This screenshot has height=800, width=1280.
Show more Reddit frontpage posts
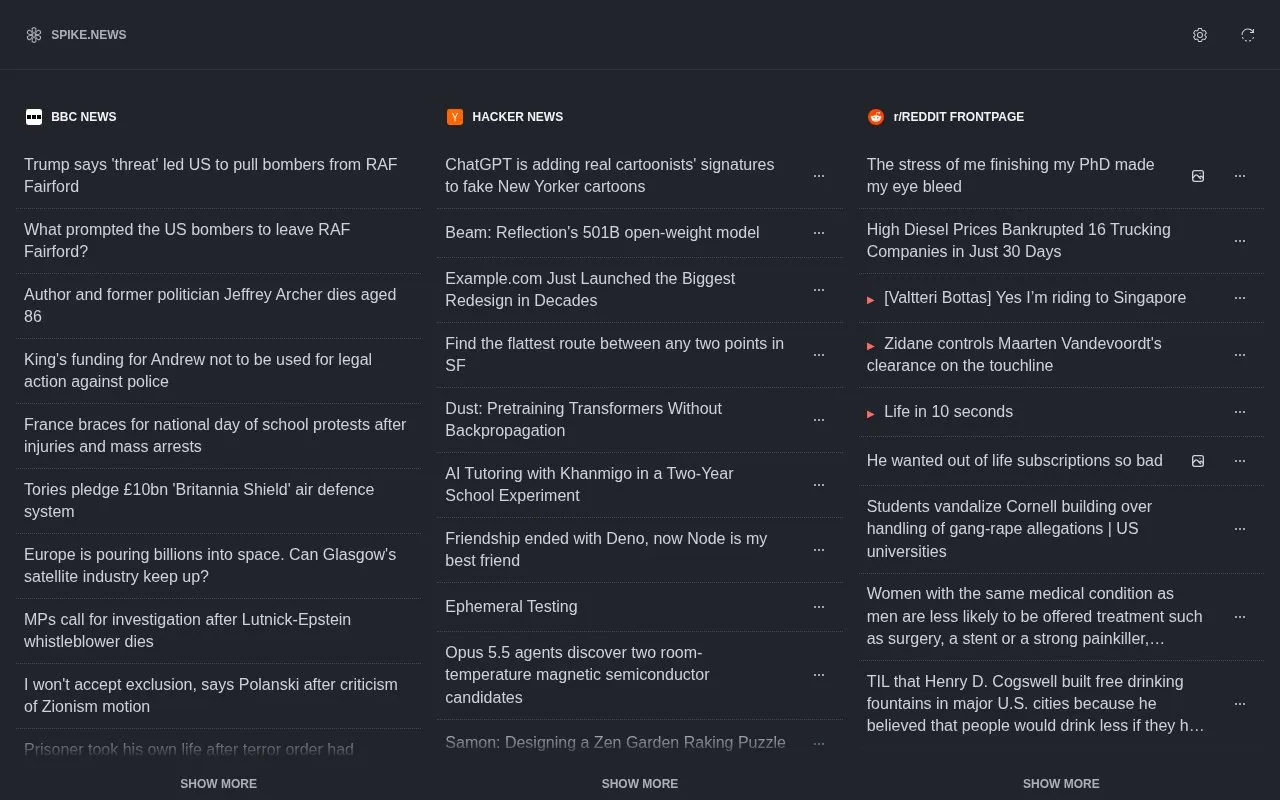(1061, 784)
